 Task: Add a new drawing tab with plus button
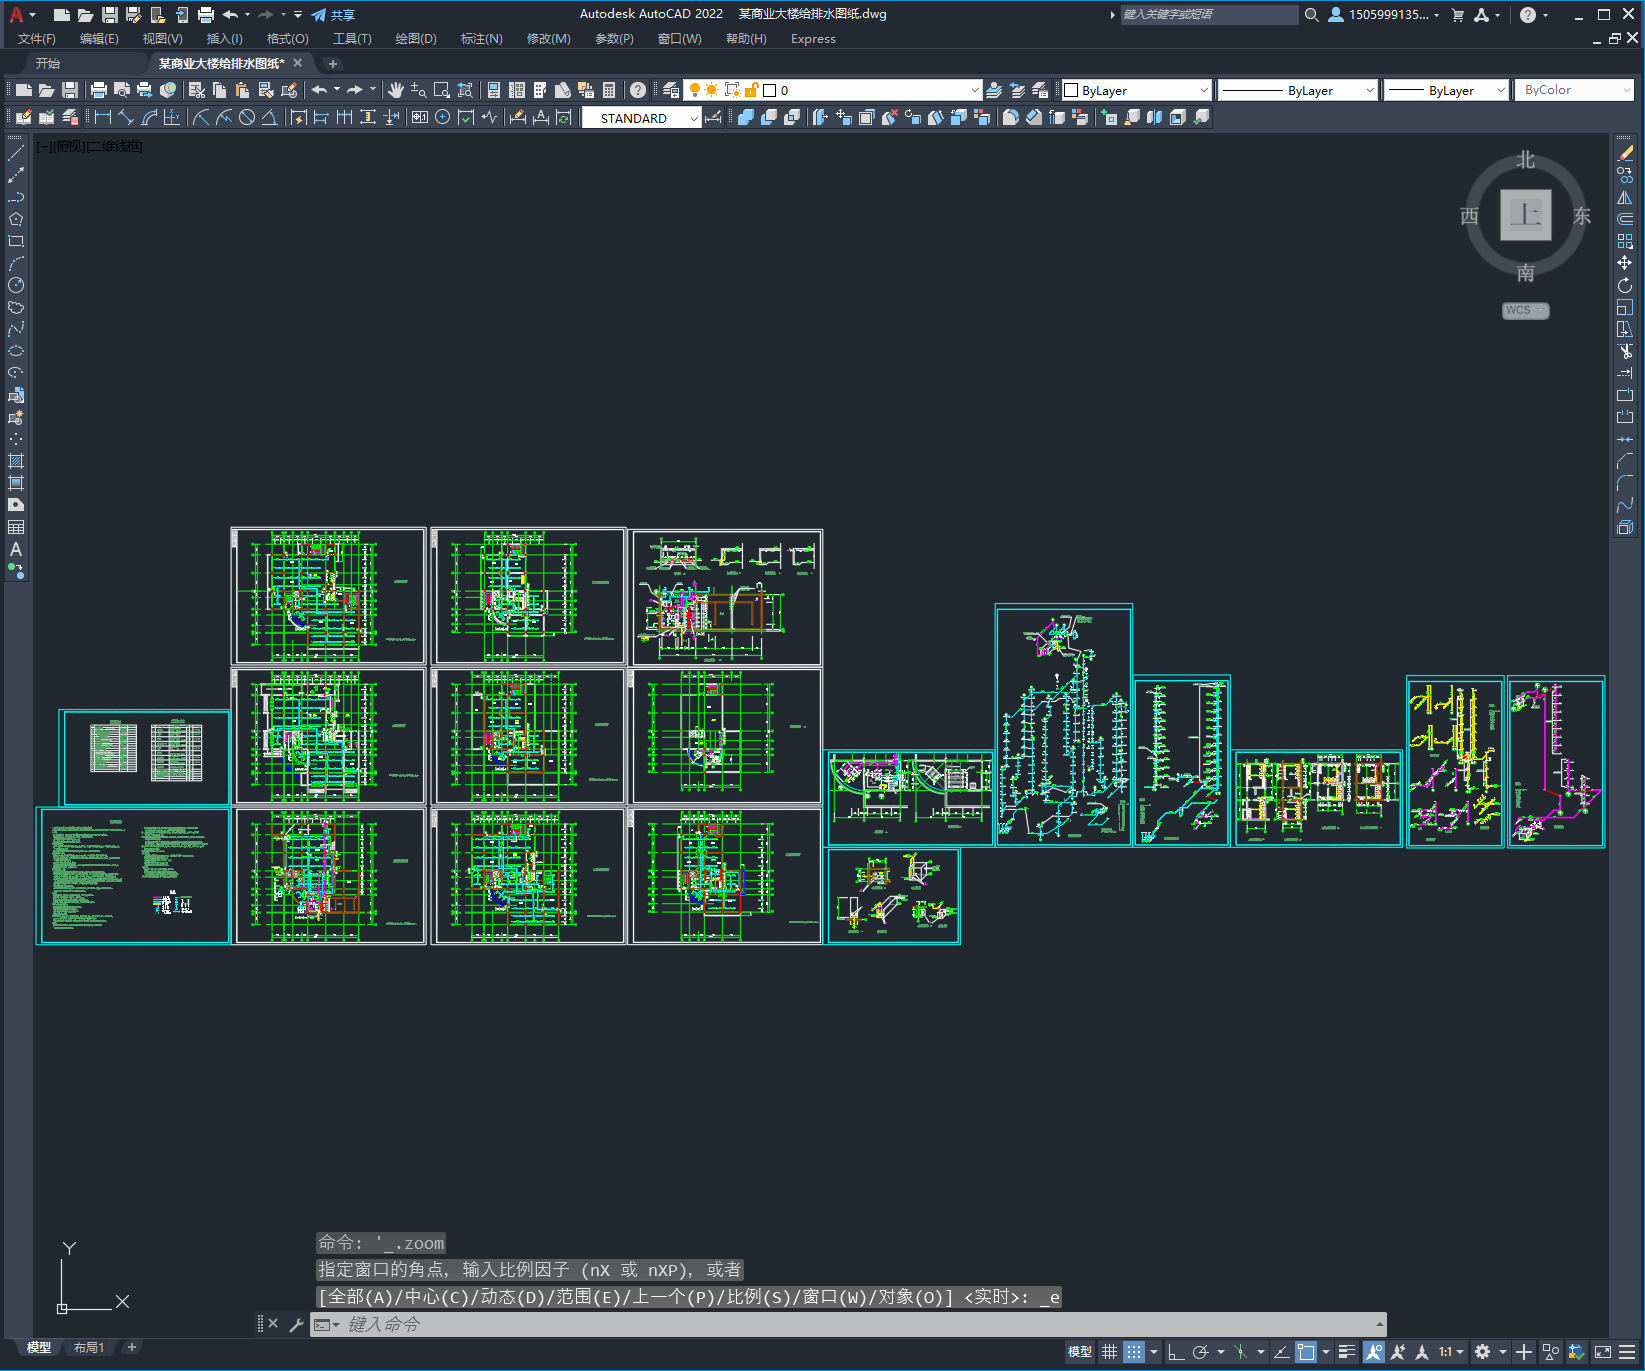(x=332, y=64)
